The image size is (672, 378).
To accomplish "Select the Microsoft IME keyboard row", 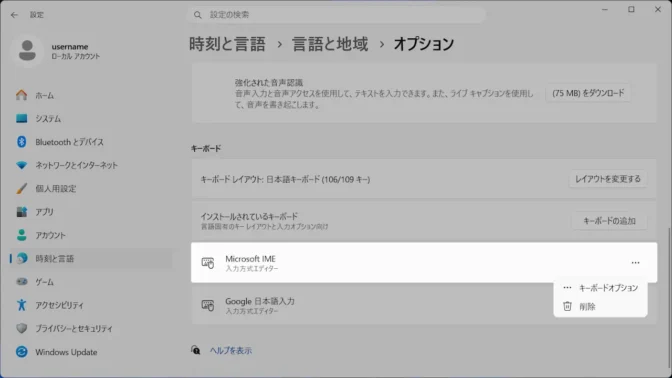I will click(424, 263).
